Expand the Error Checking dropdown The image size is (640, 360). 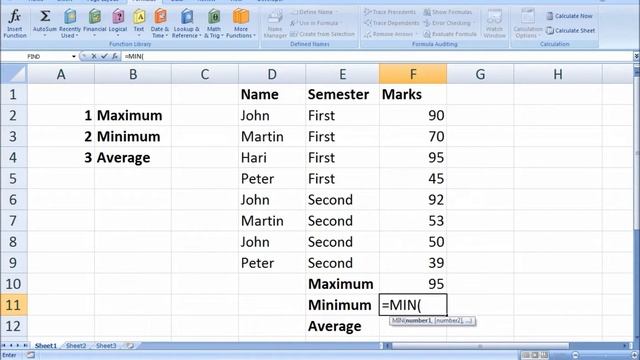[x=474, y=23]
